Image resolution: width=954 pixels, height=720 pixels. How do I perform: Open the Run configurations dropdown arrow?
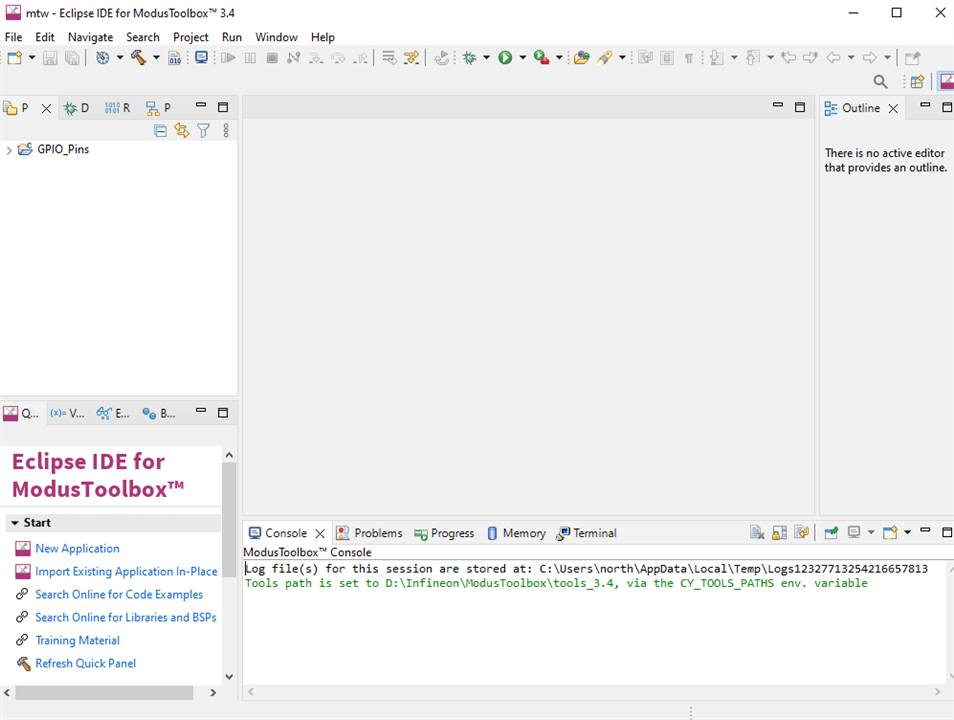pos(522,58)
